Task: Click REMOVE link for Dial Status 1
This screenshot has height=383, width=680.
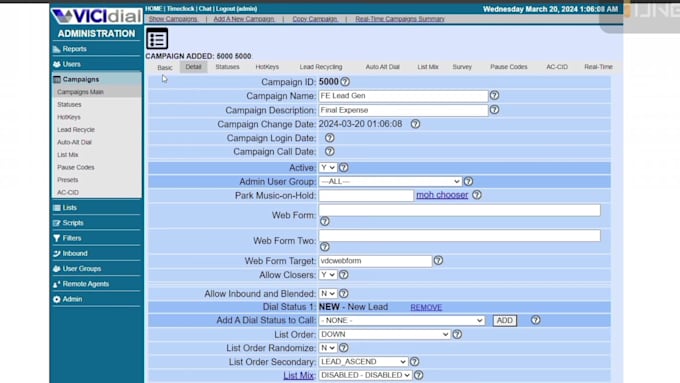Action: [x=426, y=308]
